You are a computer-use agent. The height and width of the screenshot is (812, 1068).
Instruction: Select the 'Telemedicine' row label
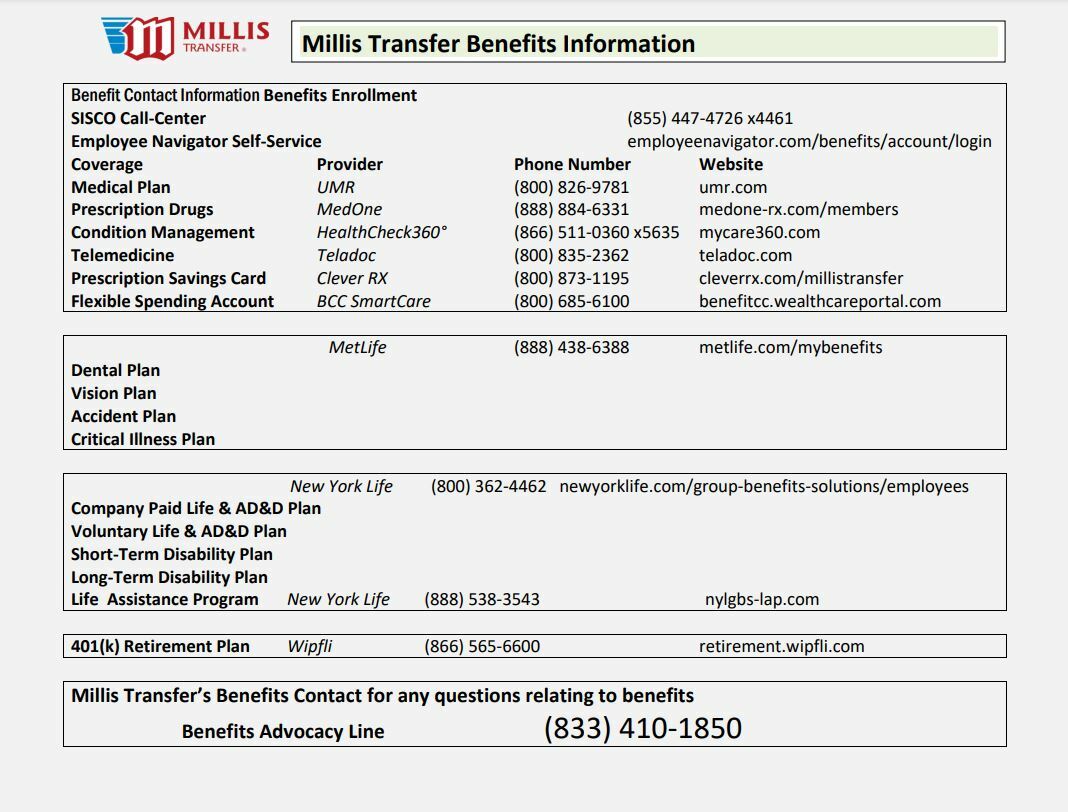pos(123,255)
